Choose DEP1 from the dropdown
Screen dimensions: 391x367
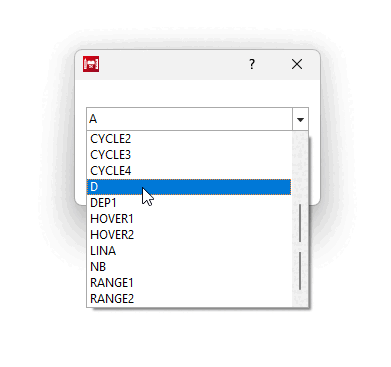[x=189, y=203]
